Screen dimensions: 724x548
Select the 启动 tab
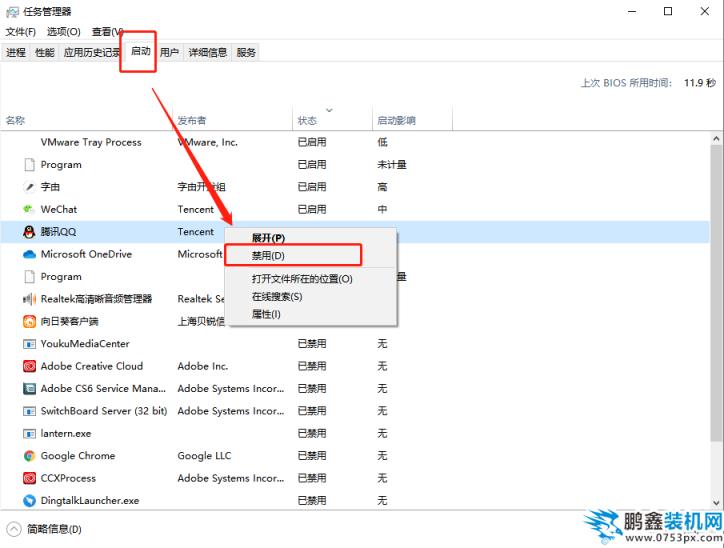140,51
